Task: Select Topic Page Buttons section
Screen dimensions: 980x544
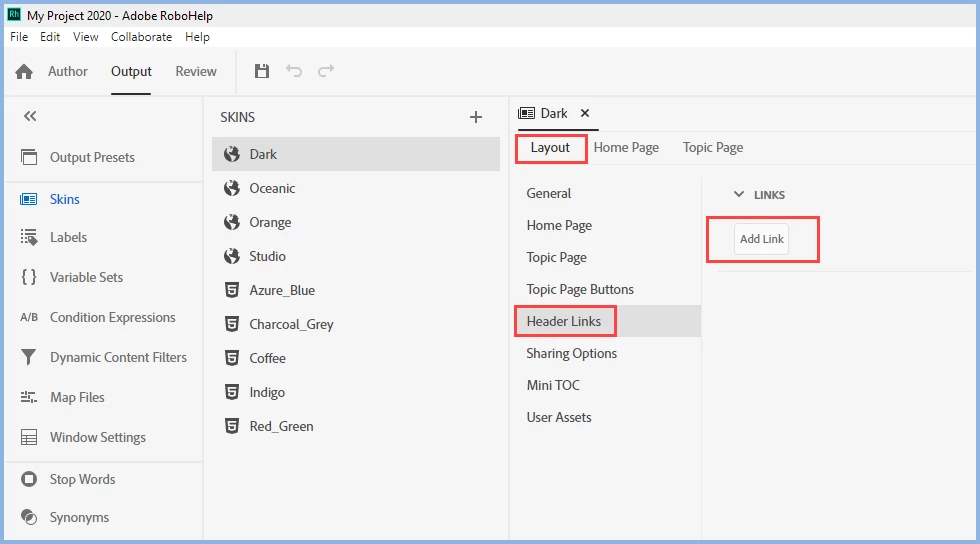Action: pos(580,289)
